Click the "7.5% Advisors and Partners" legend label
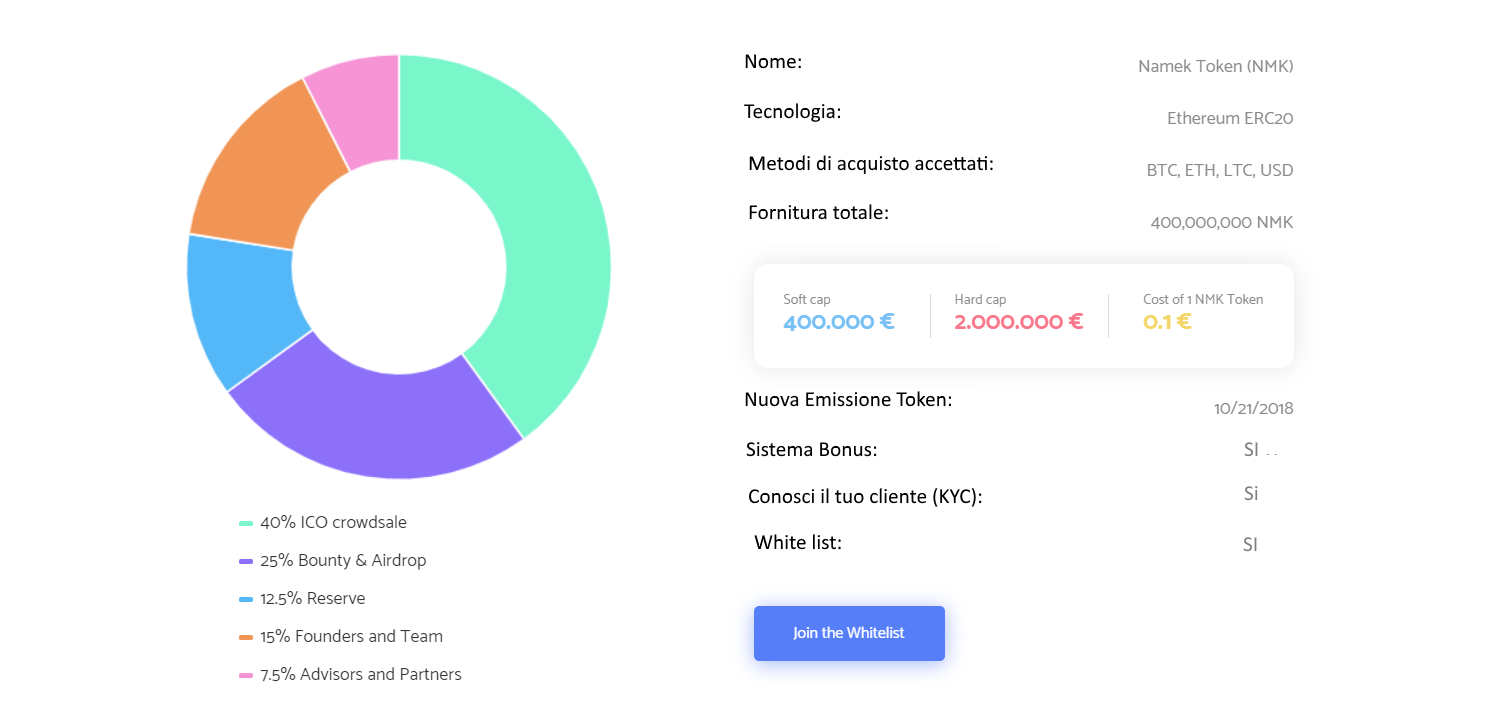Screen dimensions: 1488x704 [x=361, y=675]
